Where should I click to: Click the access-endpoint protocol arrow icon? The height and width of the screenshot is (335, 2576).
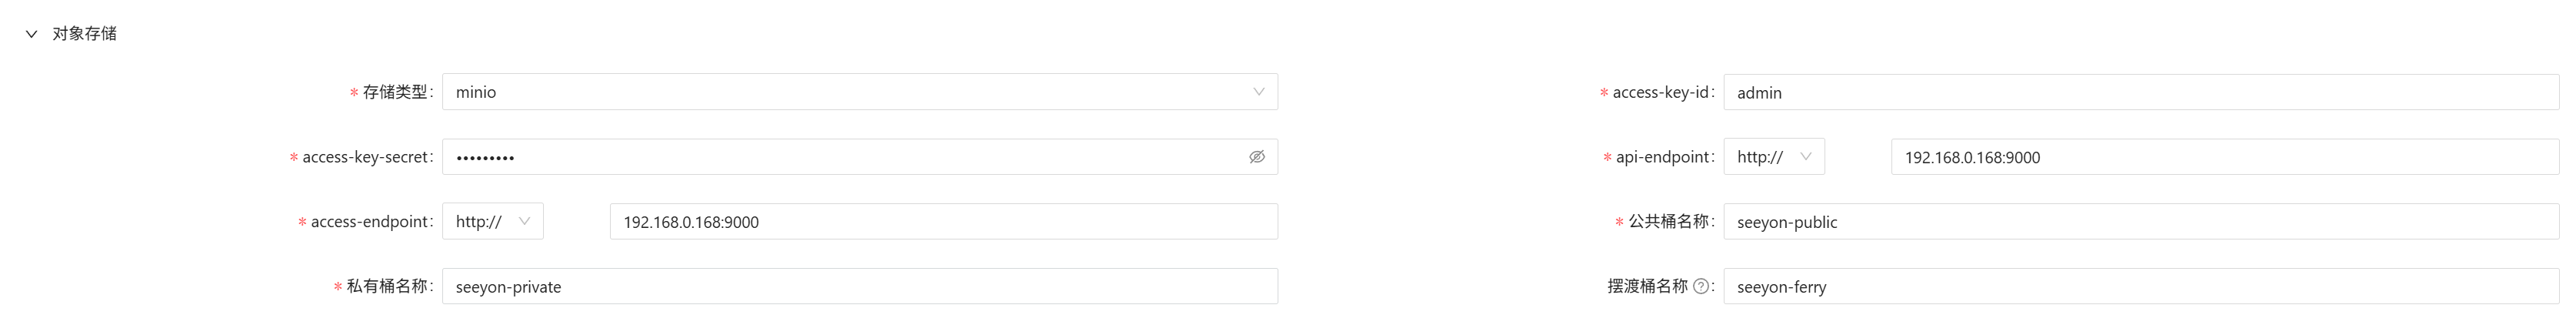pos(524,222)
